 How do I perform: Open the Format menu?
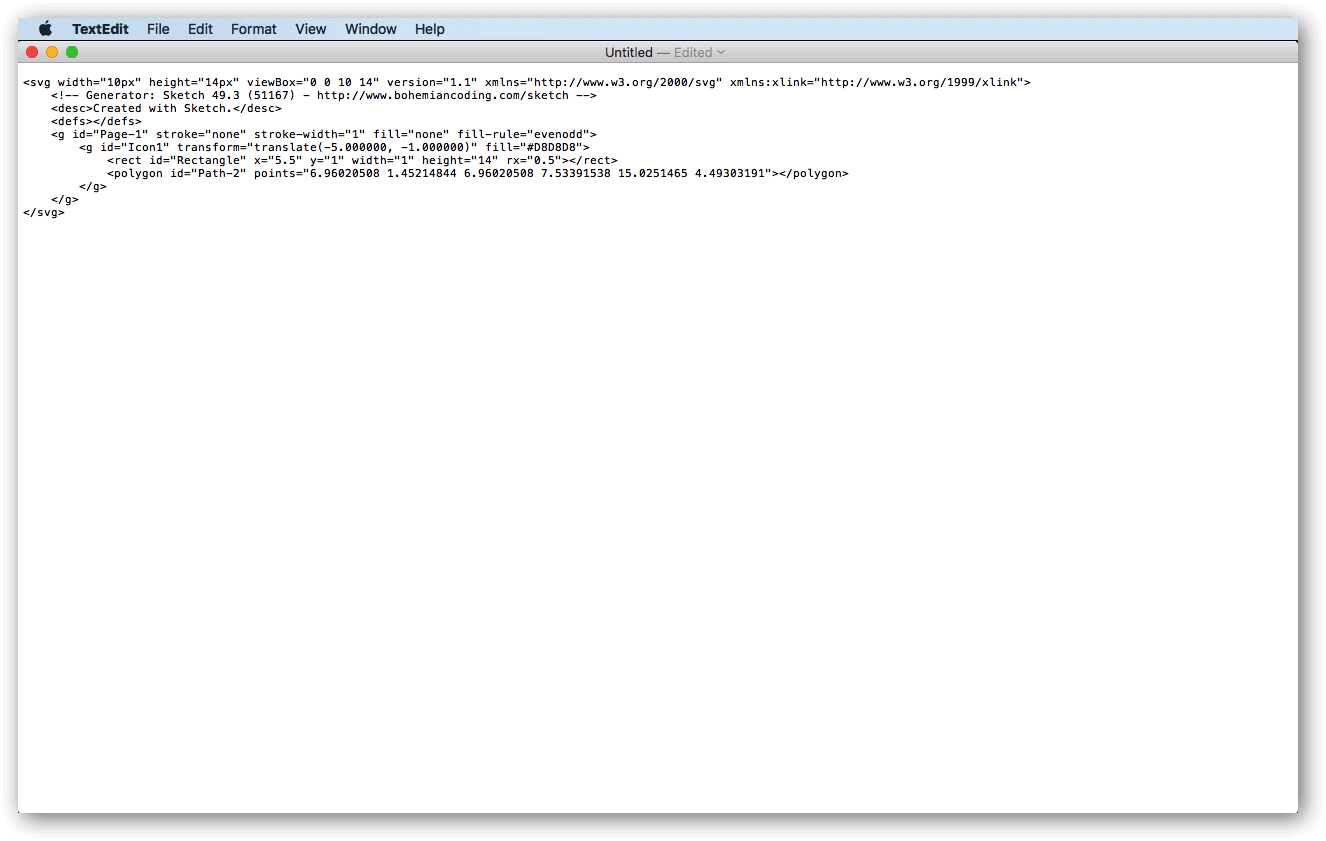click(254, 29)
